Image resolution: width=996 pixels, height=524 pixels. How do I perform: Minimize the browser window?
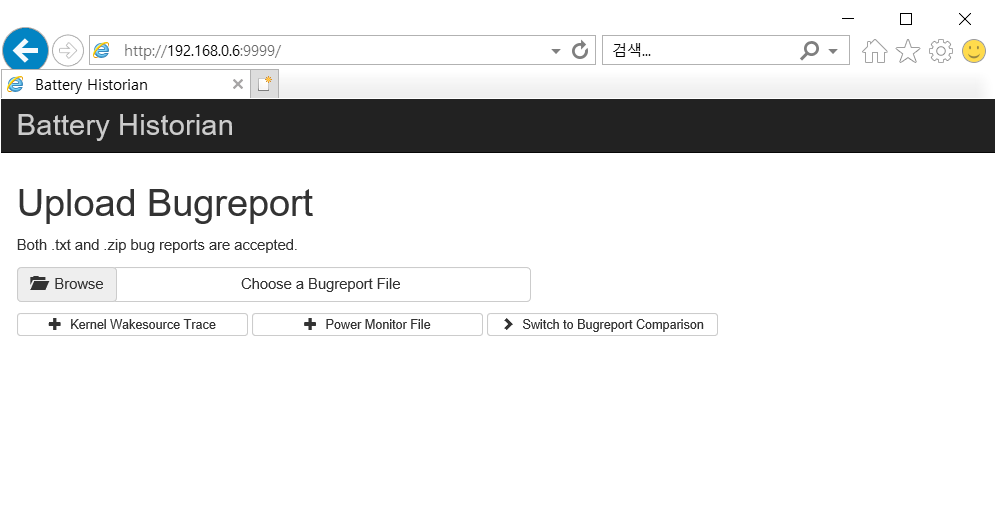tap(848, 18)
